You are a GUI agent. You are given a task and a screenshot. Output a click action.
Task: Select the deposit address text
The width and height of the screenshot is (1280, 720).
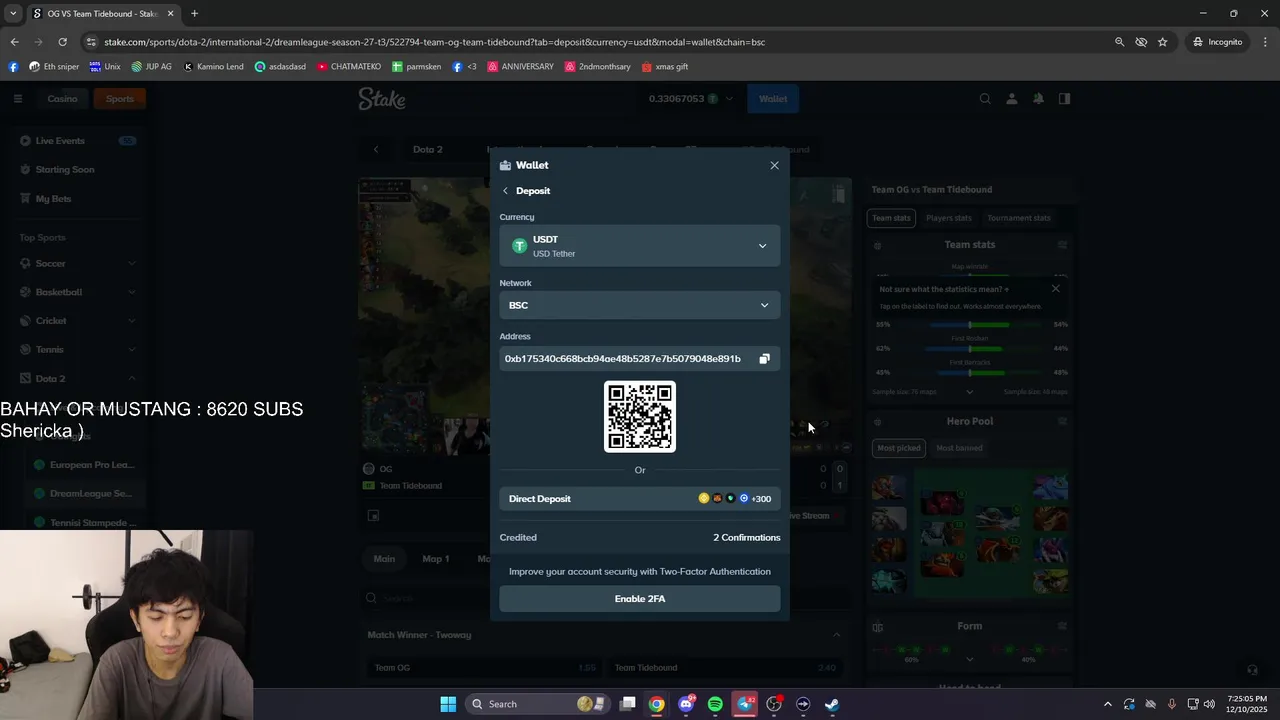point(622,359)
